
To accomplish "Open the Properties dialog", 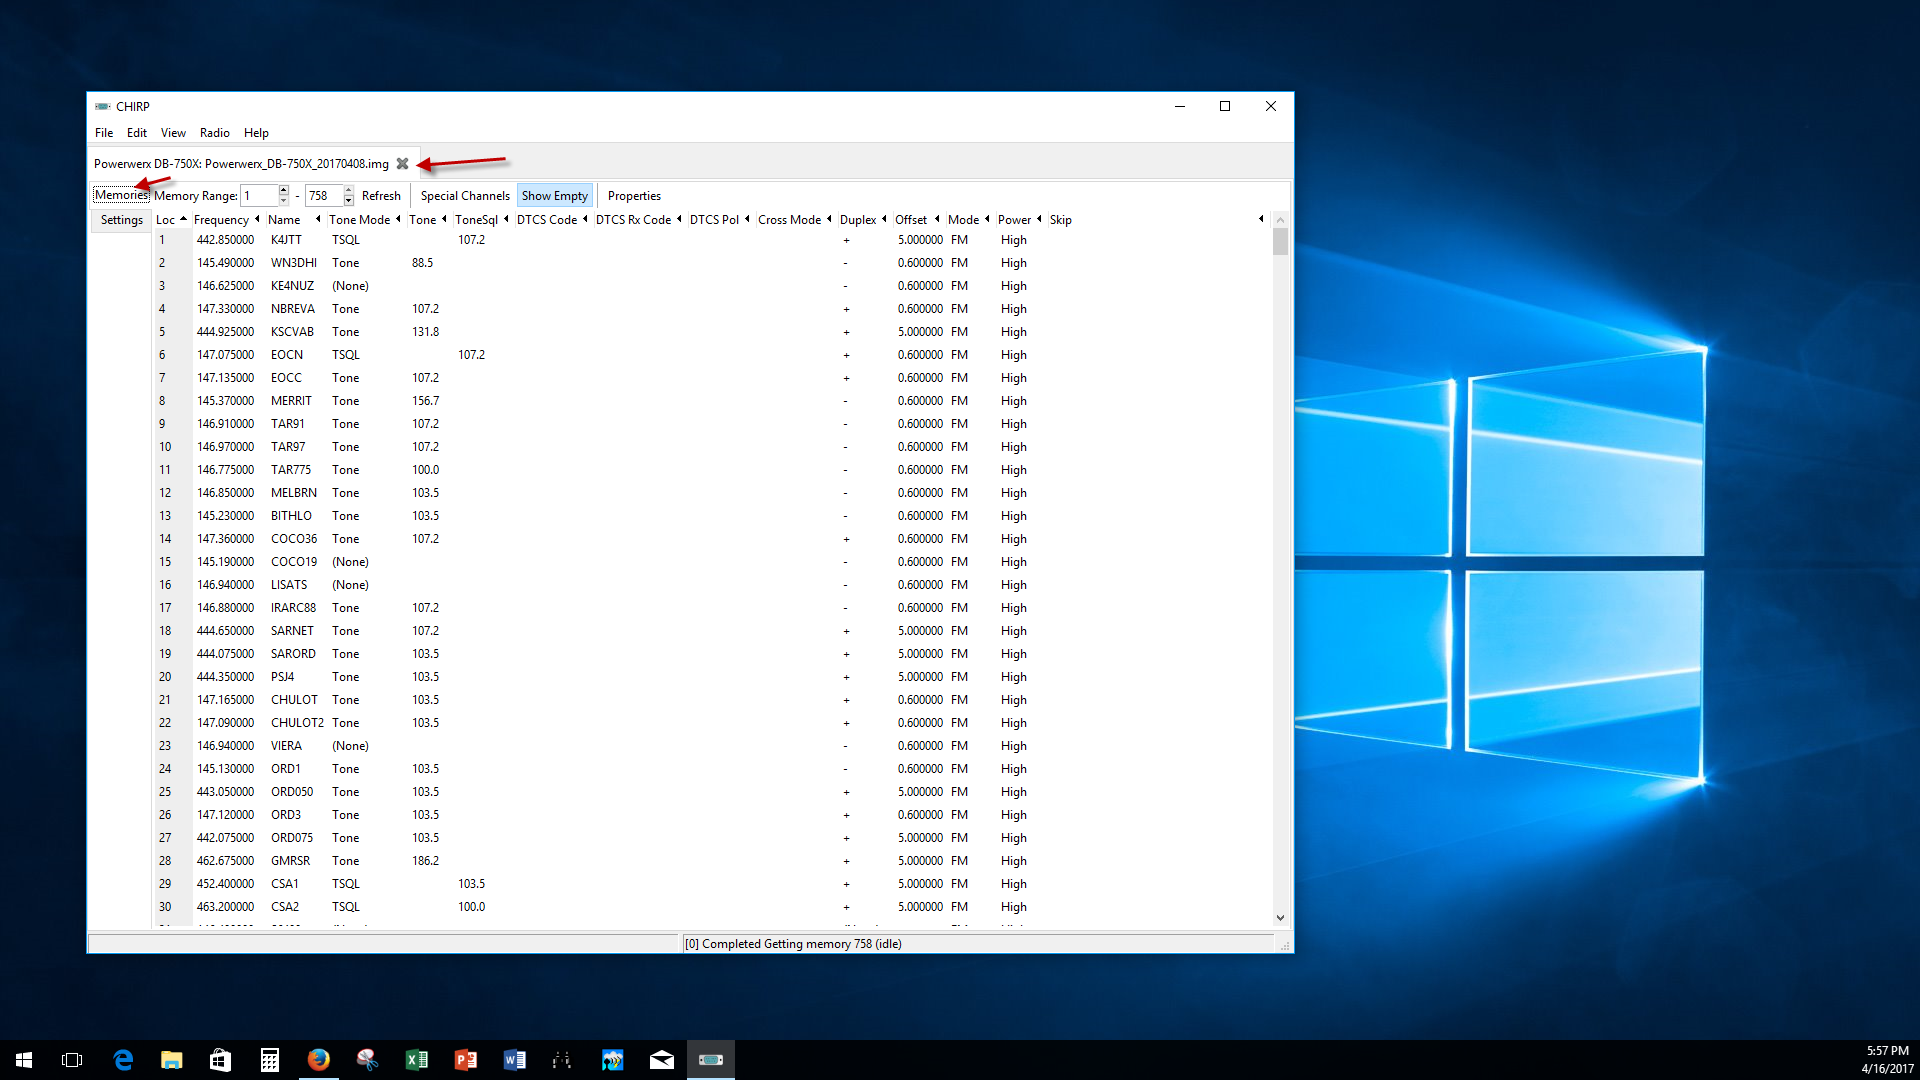I will click(634, 196).
